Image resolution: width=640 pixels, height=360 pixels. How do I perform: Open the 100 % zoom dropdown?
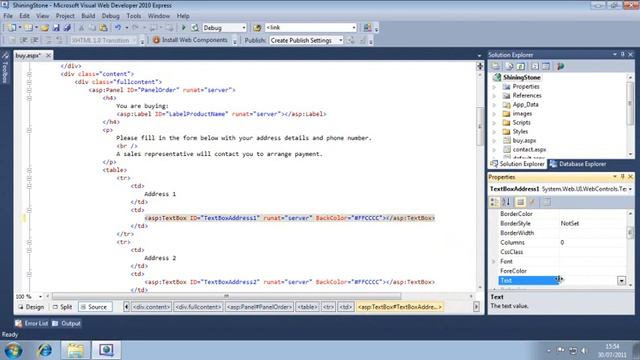(40, 296)
